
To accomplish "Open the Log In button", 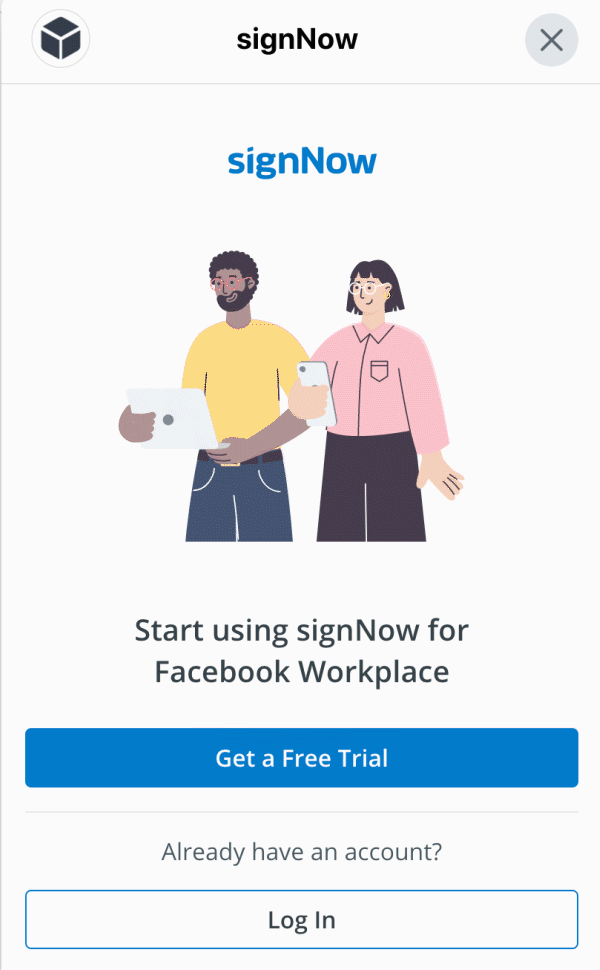I will coord(302,920).
